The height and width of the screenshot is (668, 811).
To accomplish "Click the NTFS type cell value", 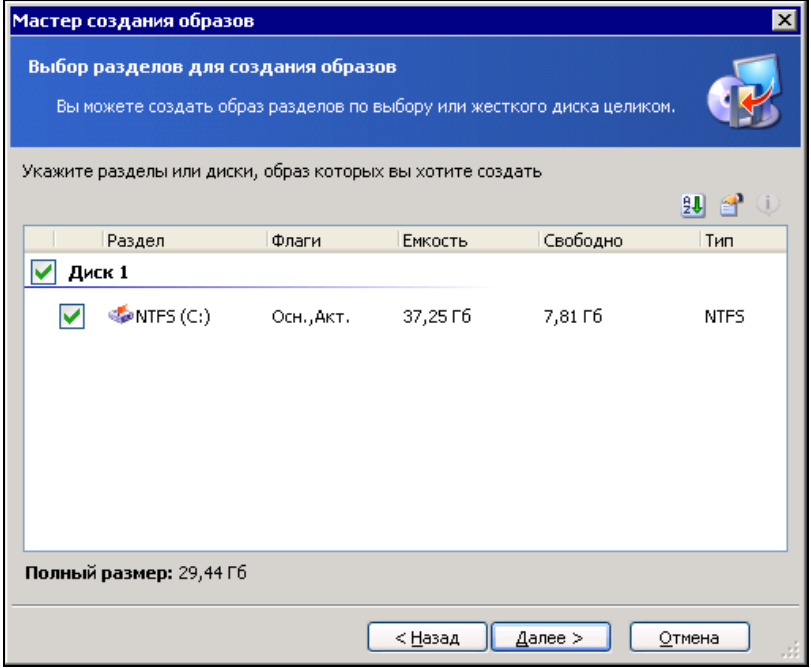I will coord(724,316).
